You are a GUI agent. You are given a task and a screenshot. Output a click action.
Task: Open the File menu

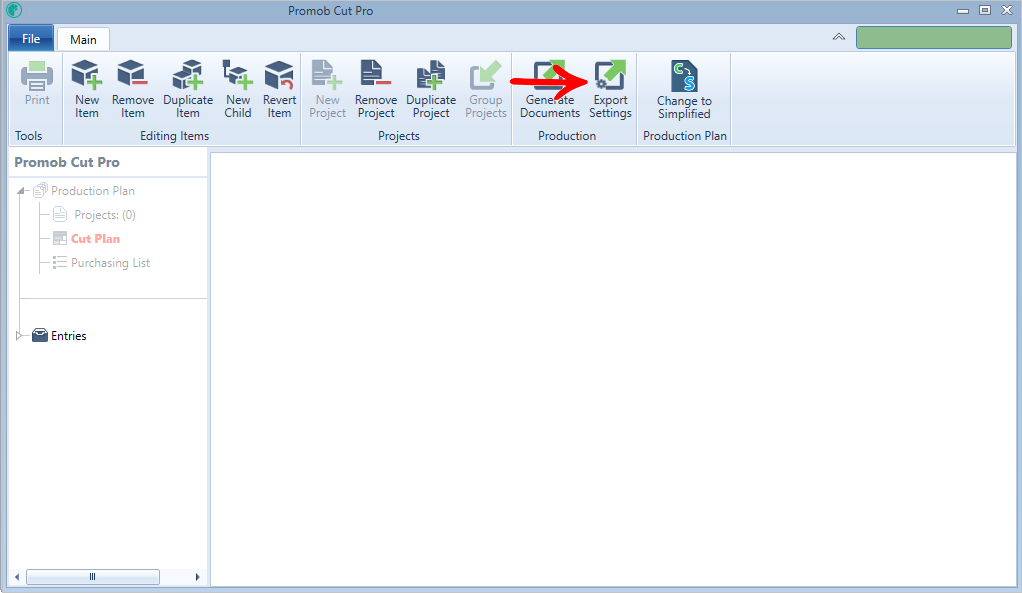pos(31,38)
